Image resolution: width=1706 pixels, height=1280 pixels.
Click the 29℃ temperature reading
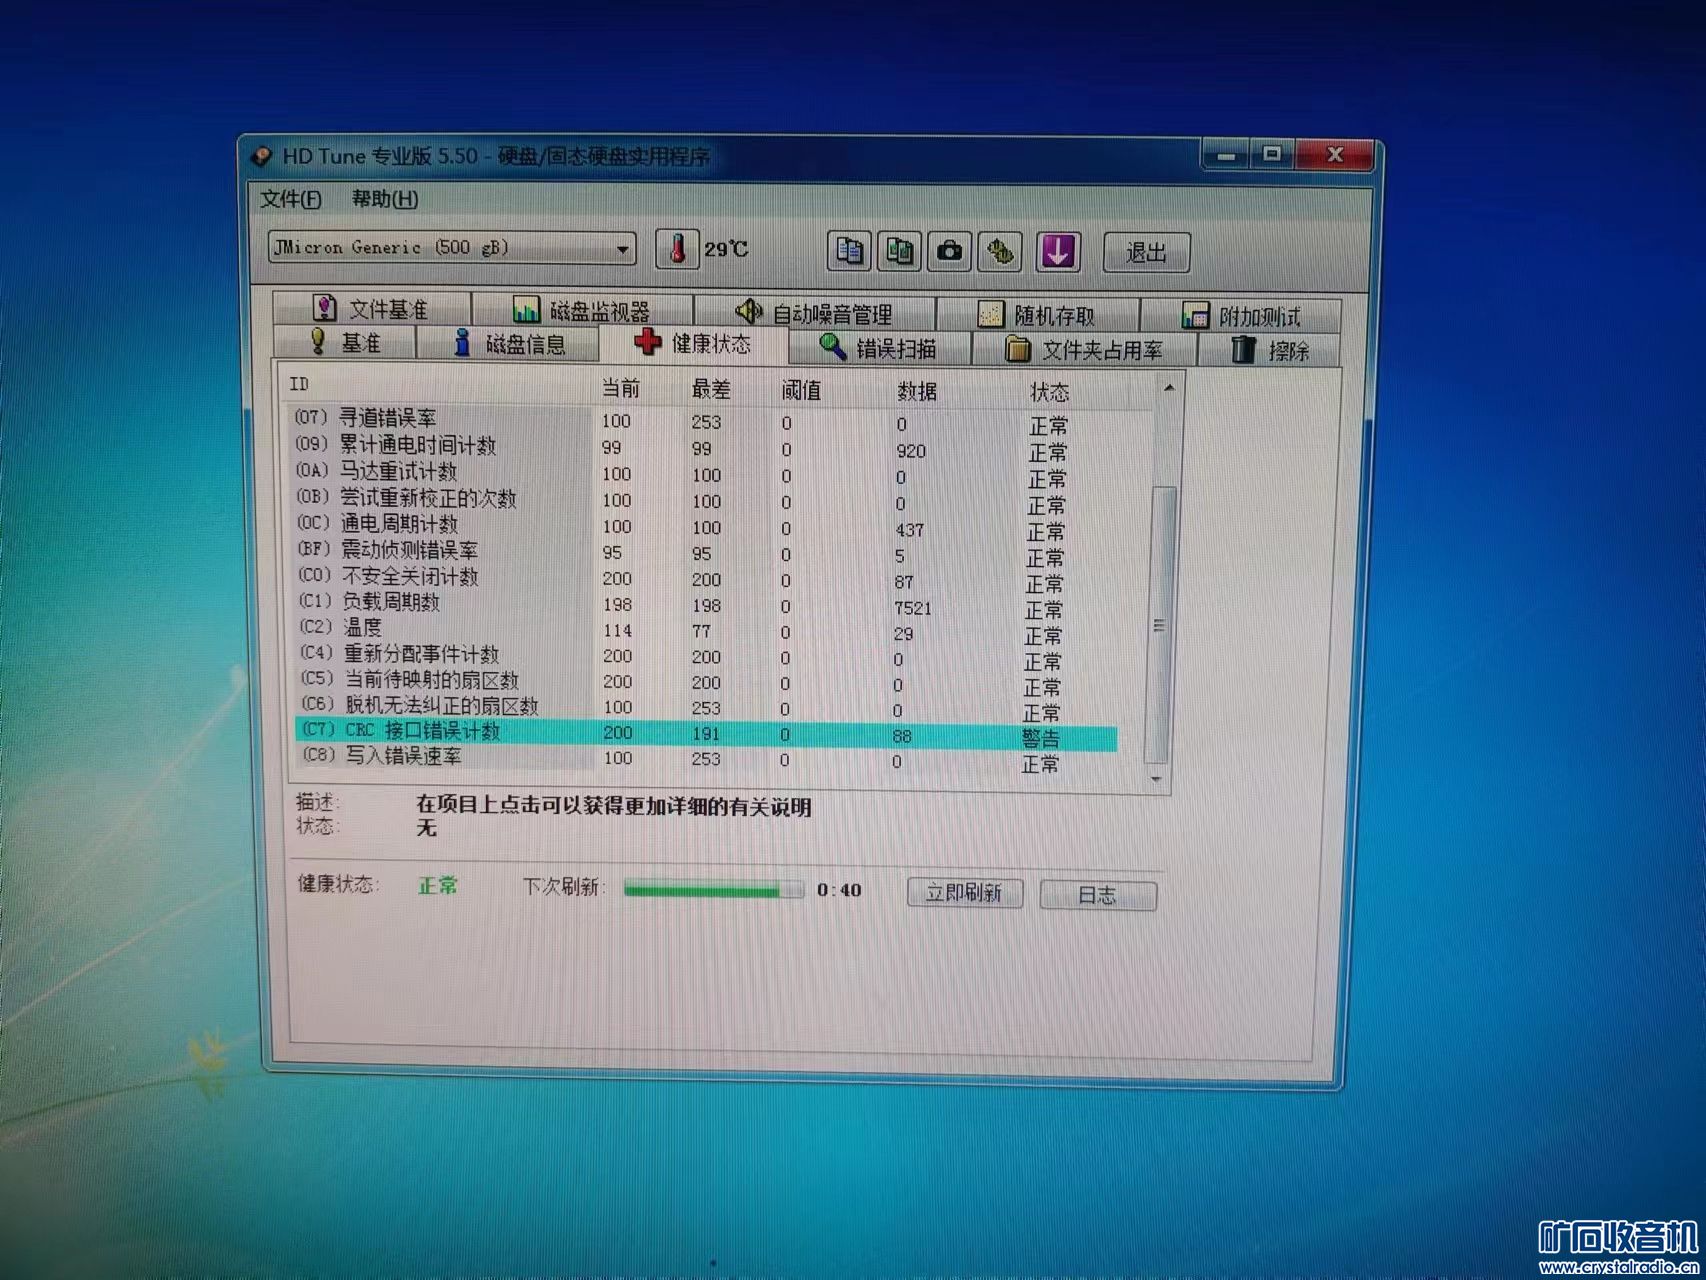tap(726, 249)
